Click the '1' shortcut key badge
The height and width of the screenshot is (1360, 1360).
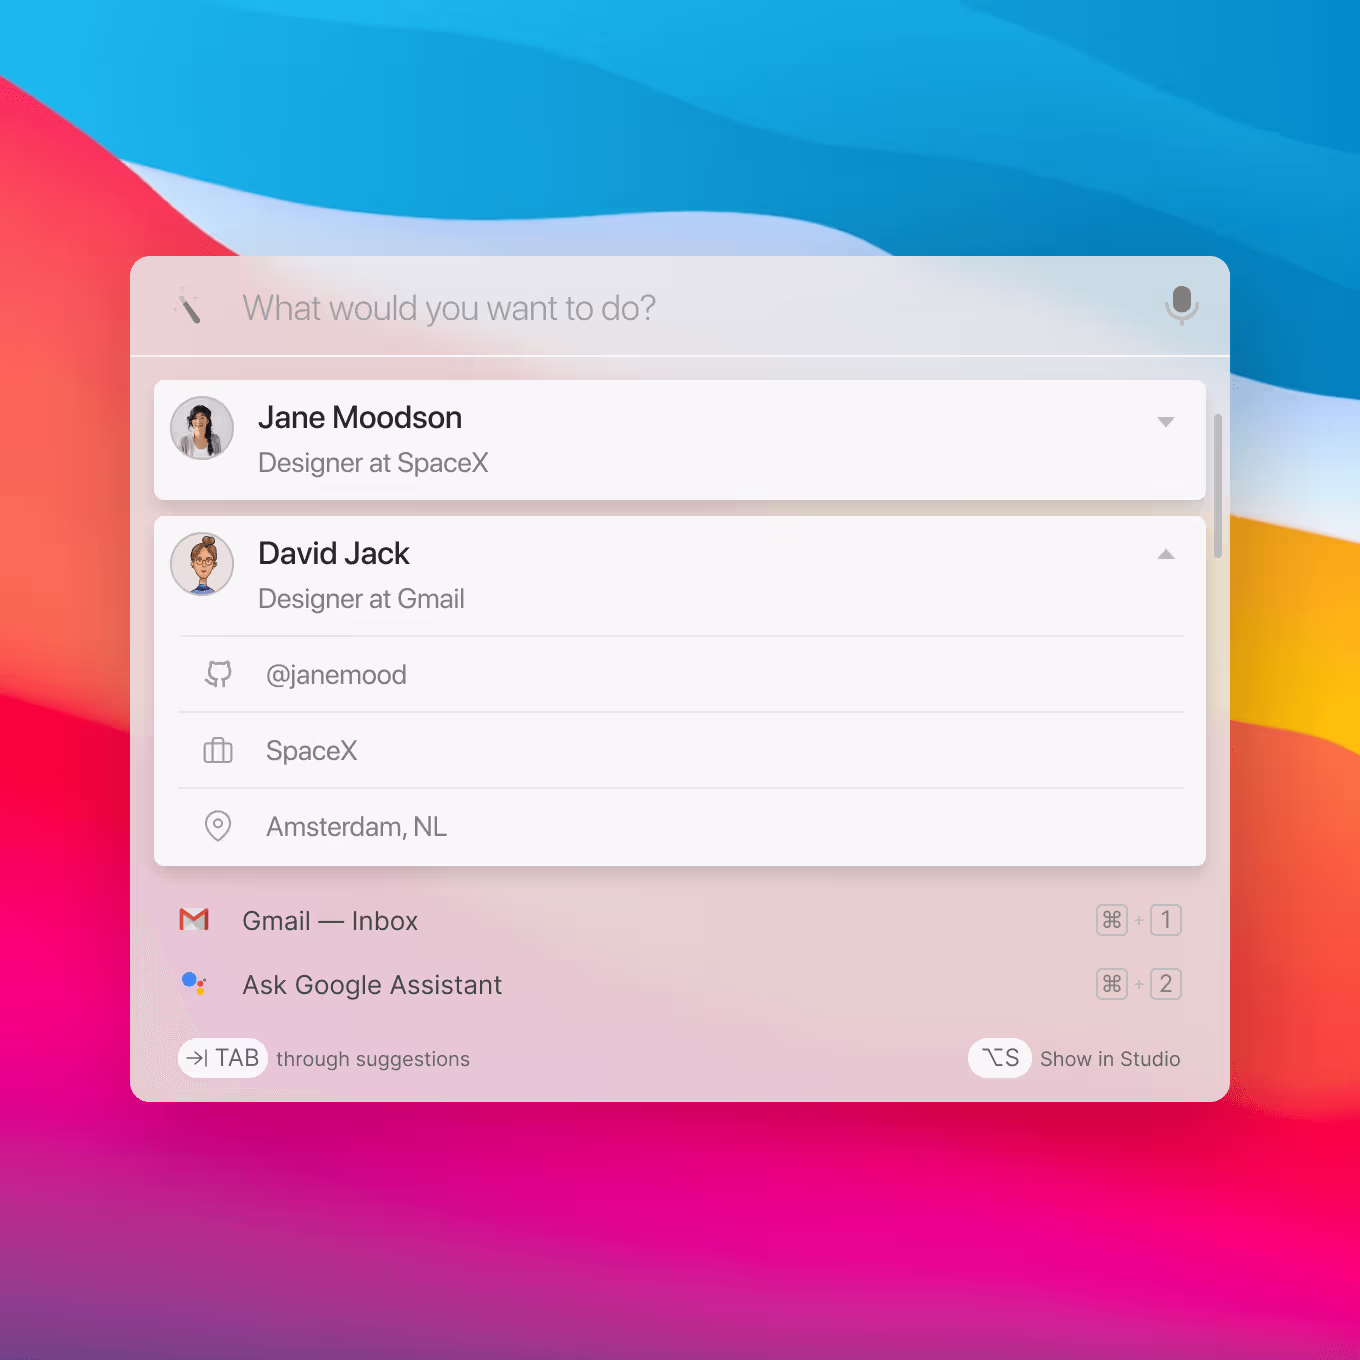tap(1166, 920)
